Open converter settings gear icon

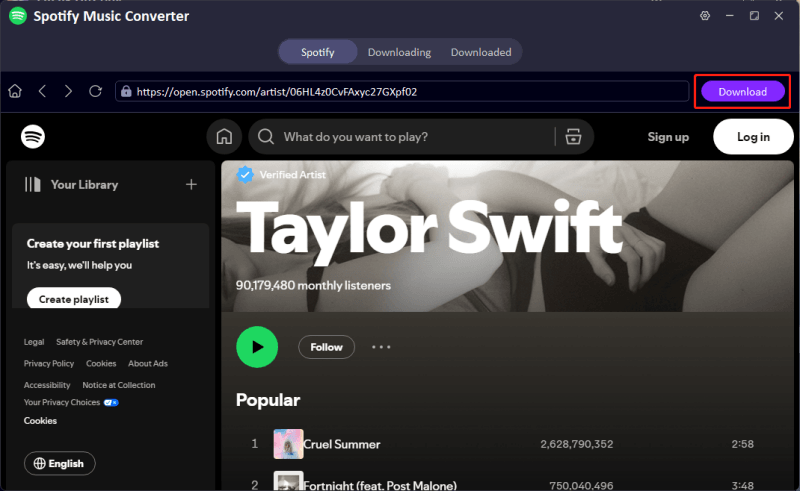tap(705, 16)
